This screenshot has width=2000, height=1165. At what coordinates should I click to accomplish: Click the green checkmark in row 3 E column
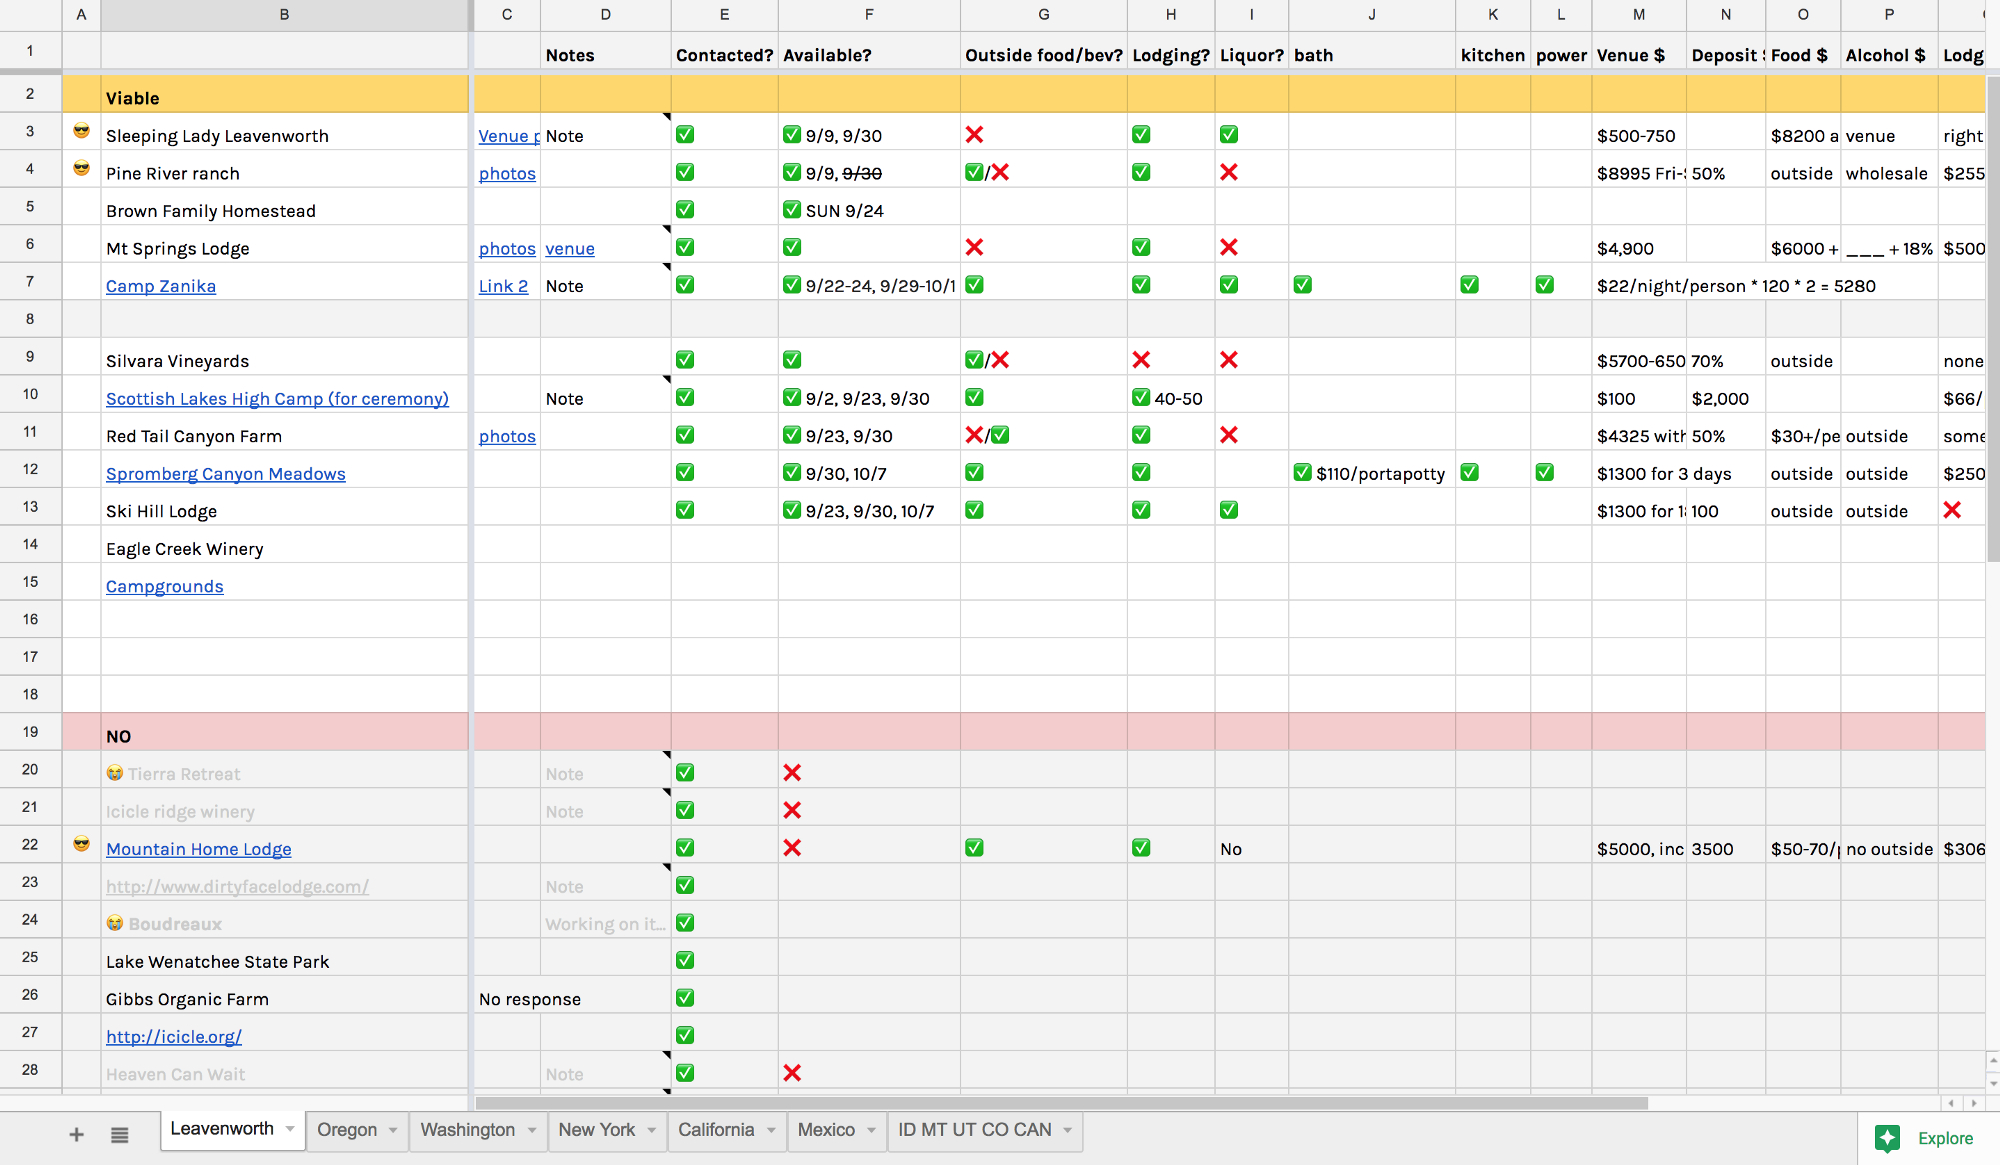(685, 135)
